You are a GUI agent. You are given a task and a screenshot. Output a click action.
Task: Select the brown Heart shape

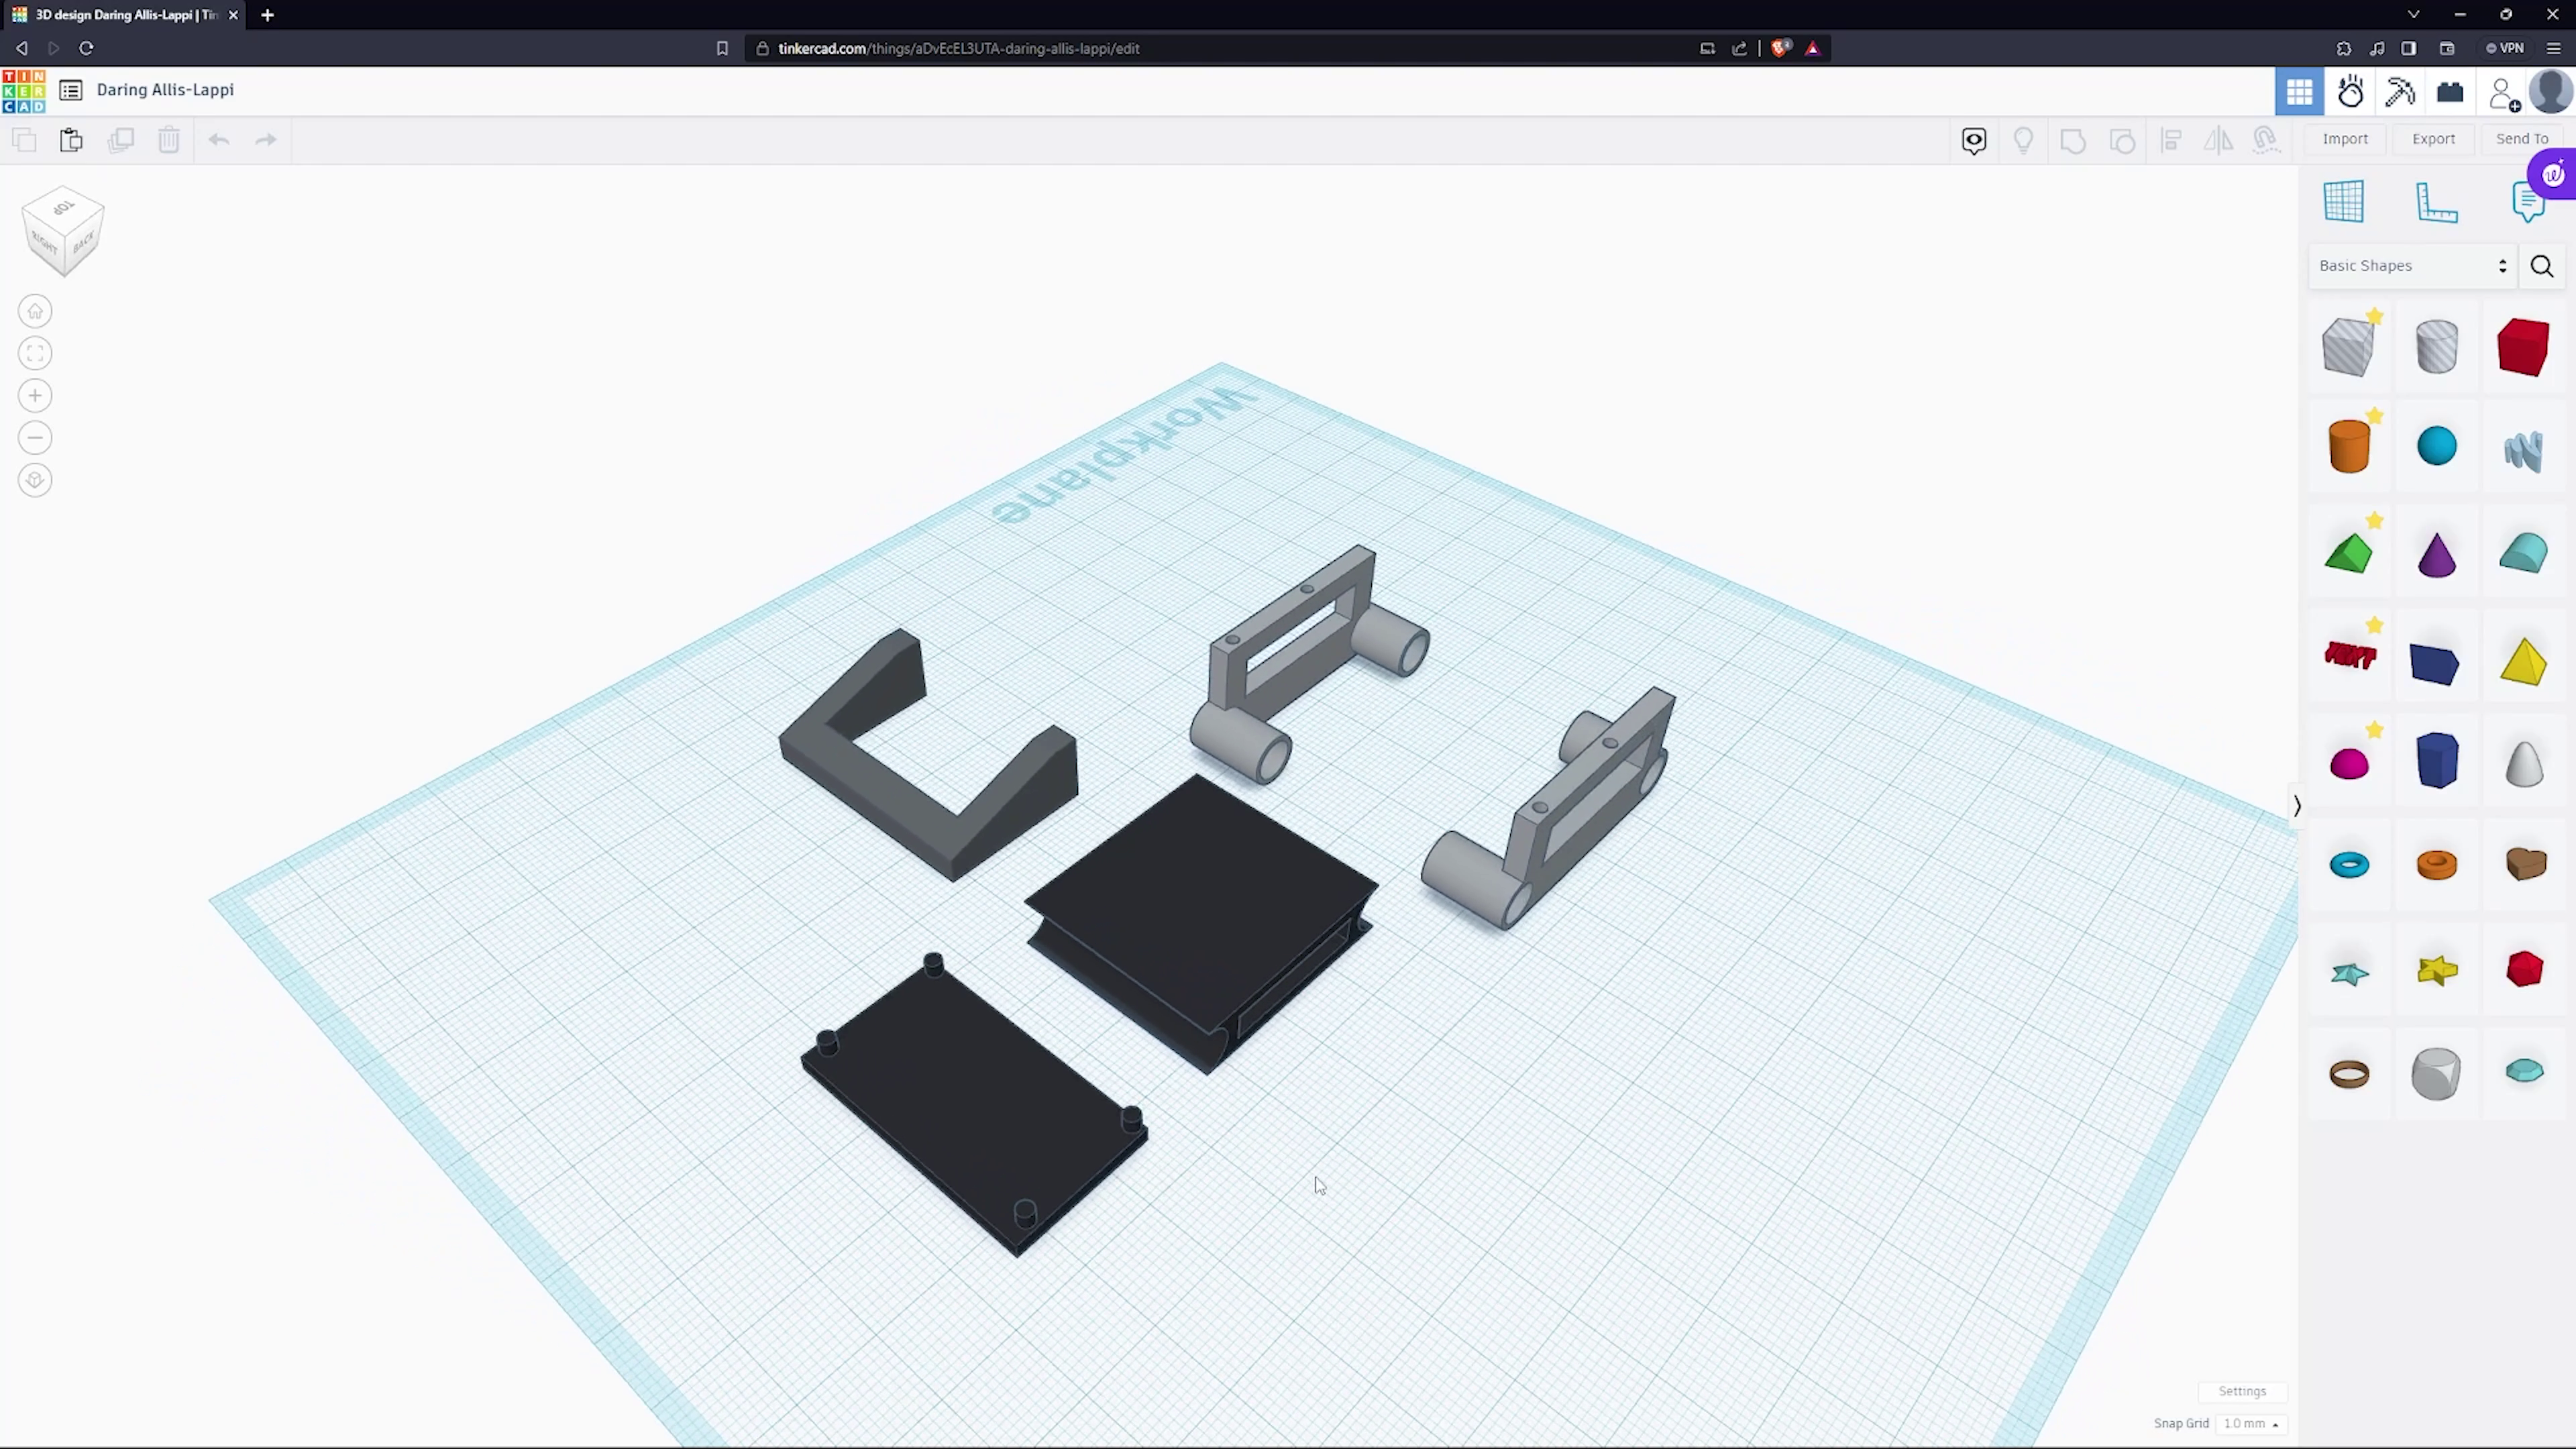[x=2526, y=864]
